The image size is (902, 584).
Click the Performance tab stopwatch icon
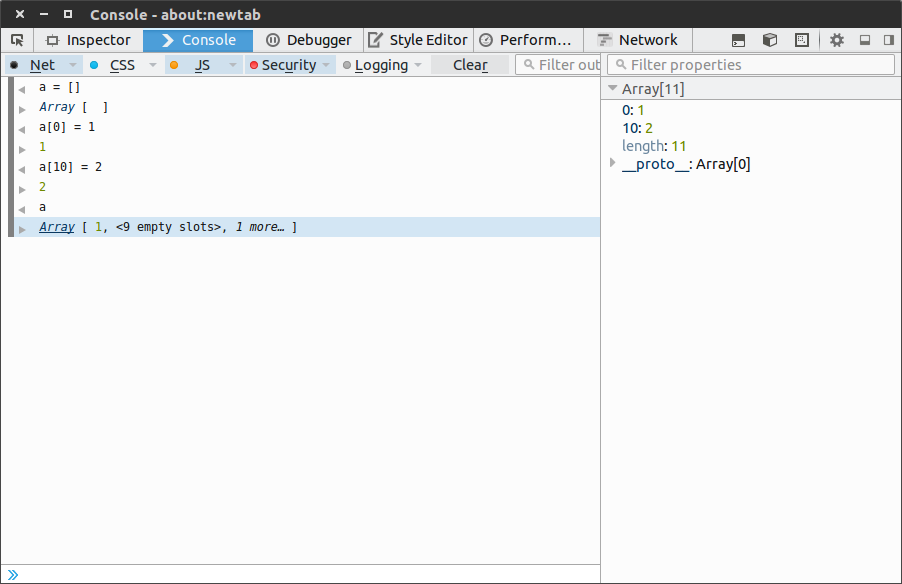coord(486,40)
